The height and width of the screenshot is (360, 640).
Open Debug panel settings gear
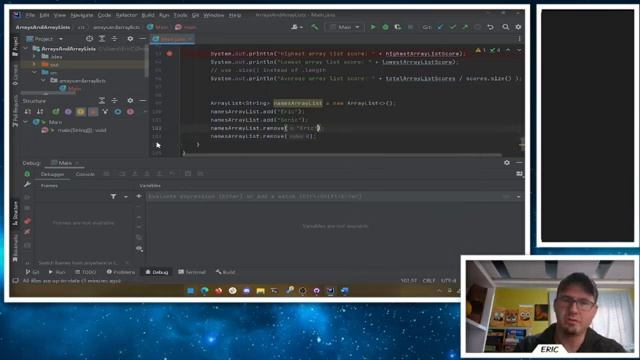pyautogui.click(x=507, y=162)
